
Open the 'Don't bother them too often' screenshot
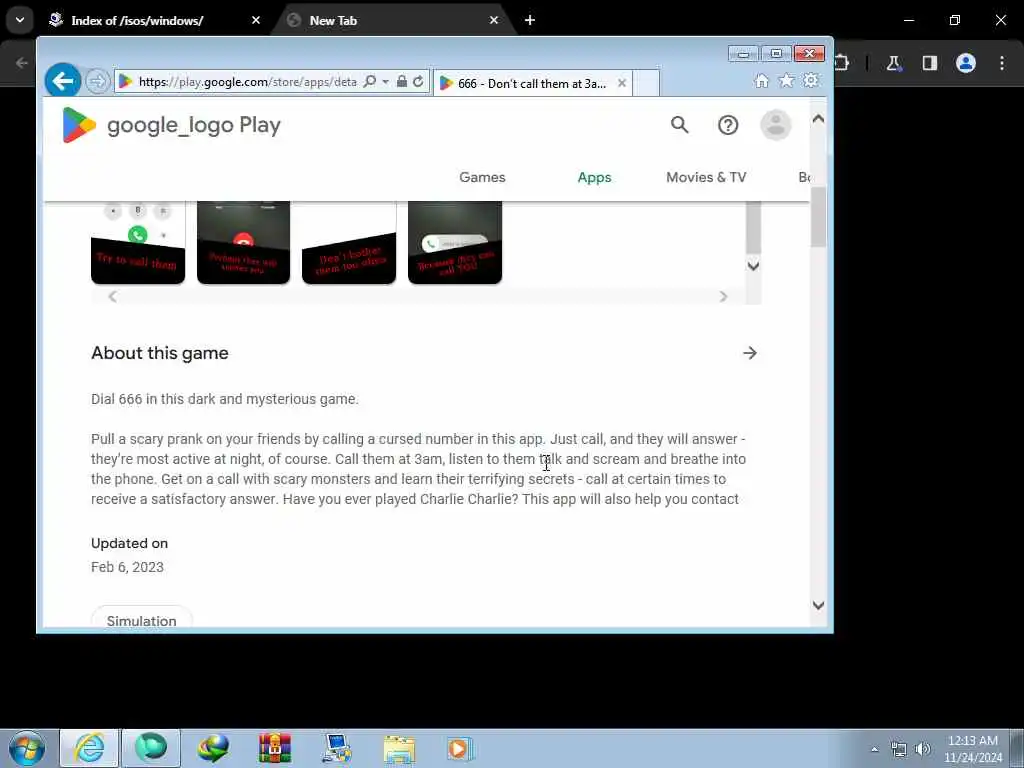click(349, 242)
